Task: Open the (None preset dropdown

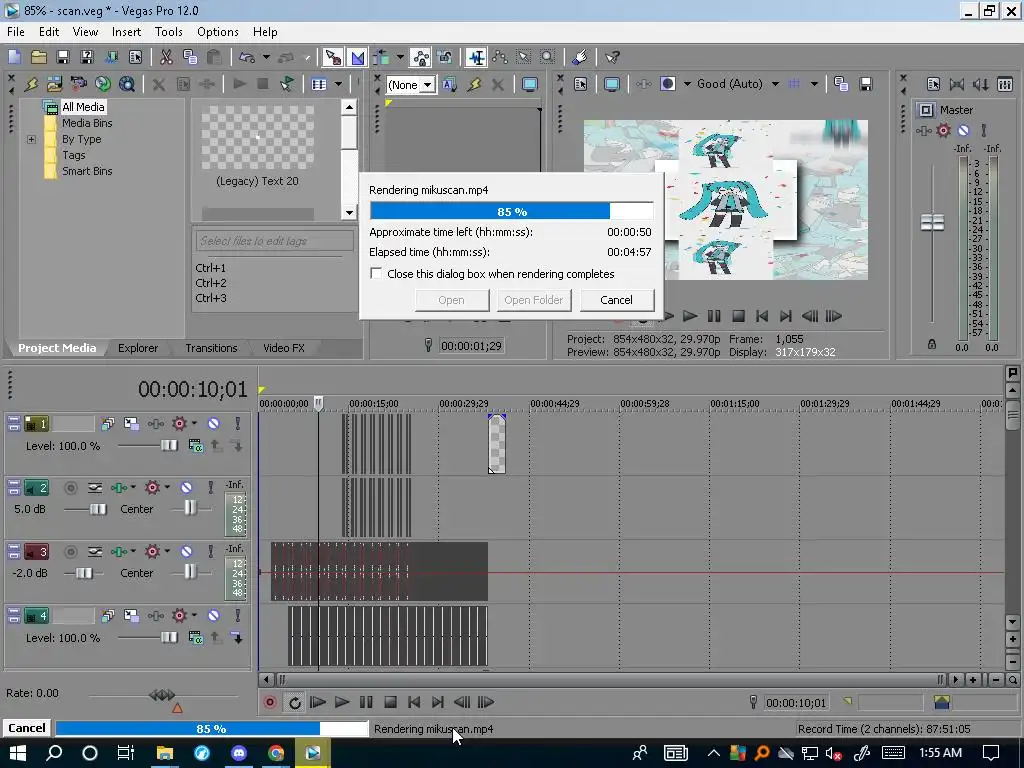Action: tap(427, 85)
